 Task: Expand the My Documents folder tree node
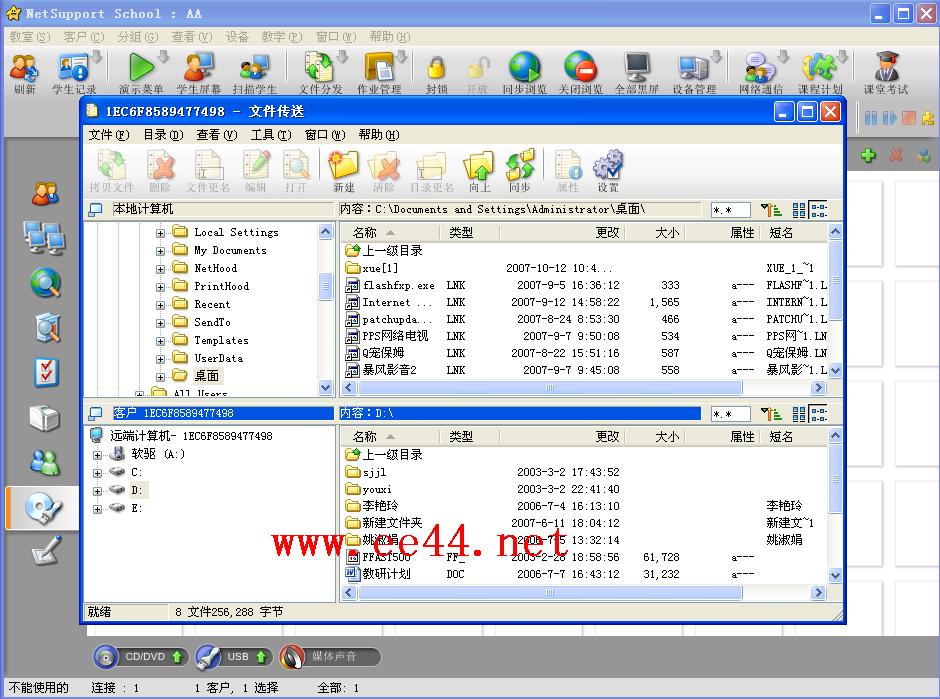[x=160, y=251]
